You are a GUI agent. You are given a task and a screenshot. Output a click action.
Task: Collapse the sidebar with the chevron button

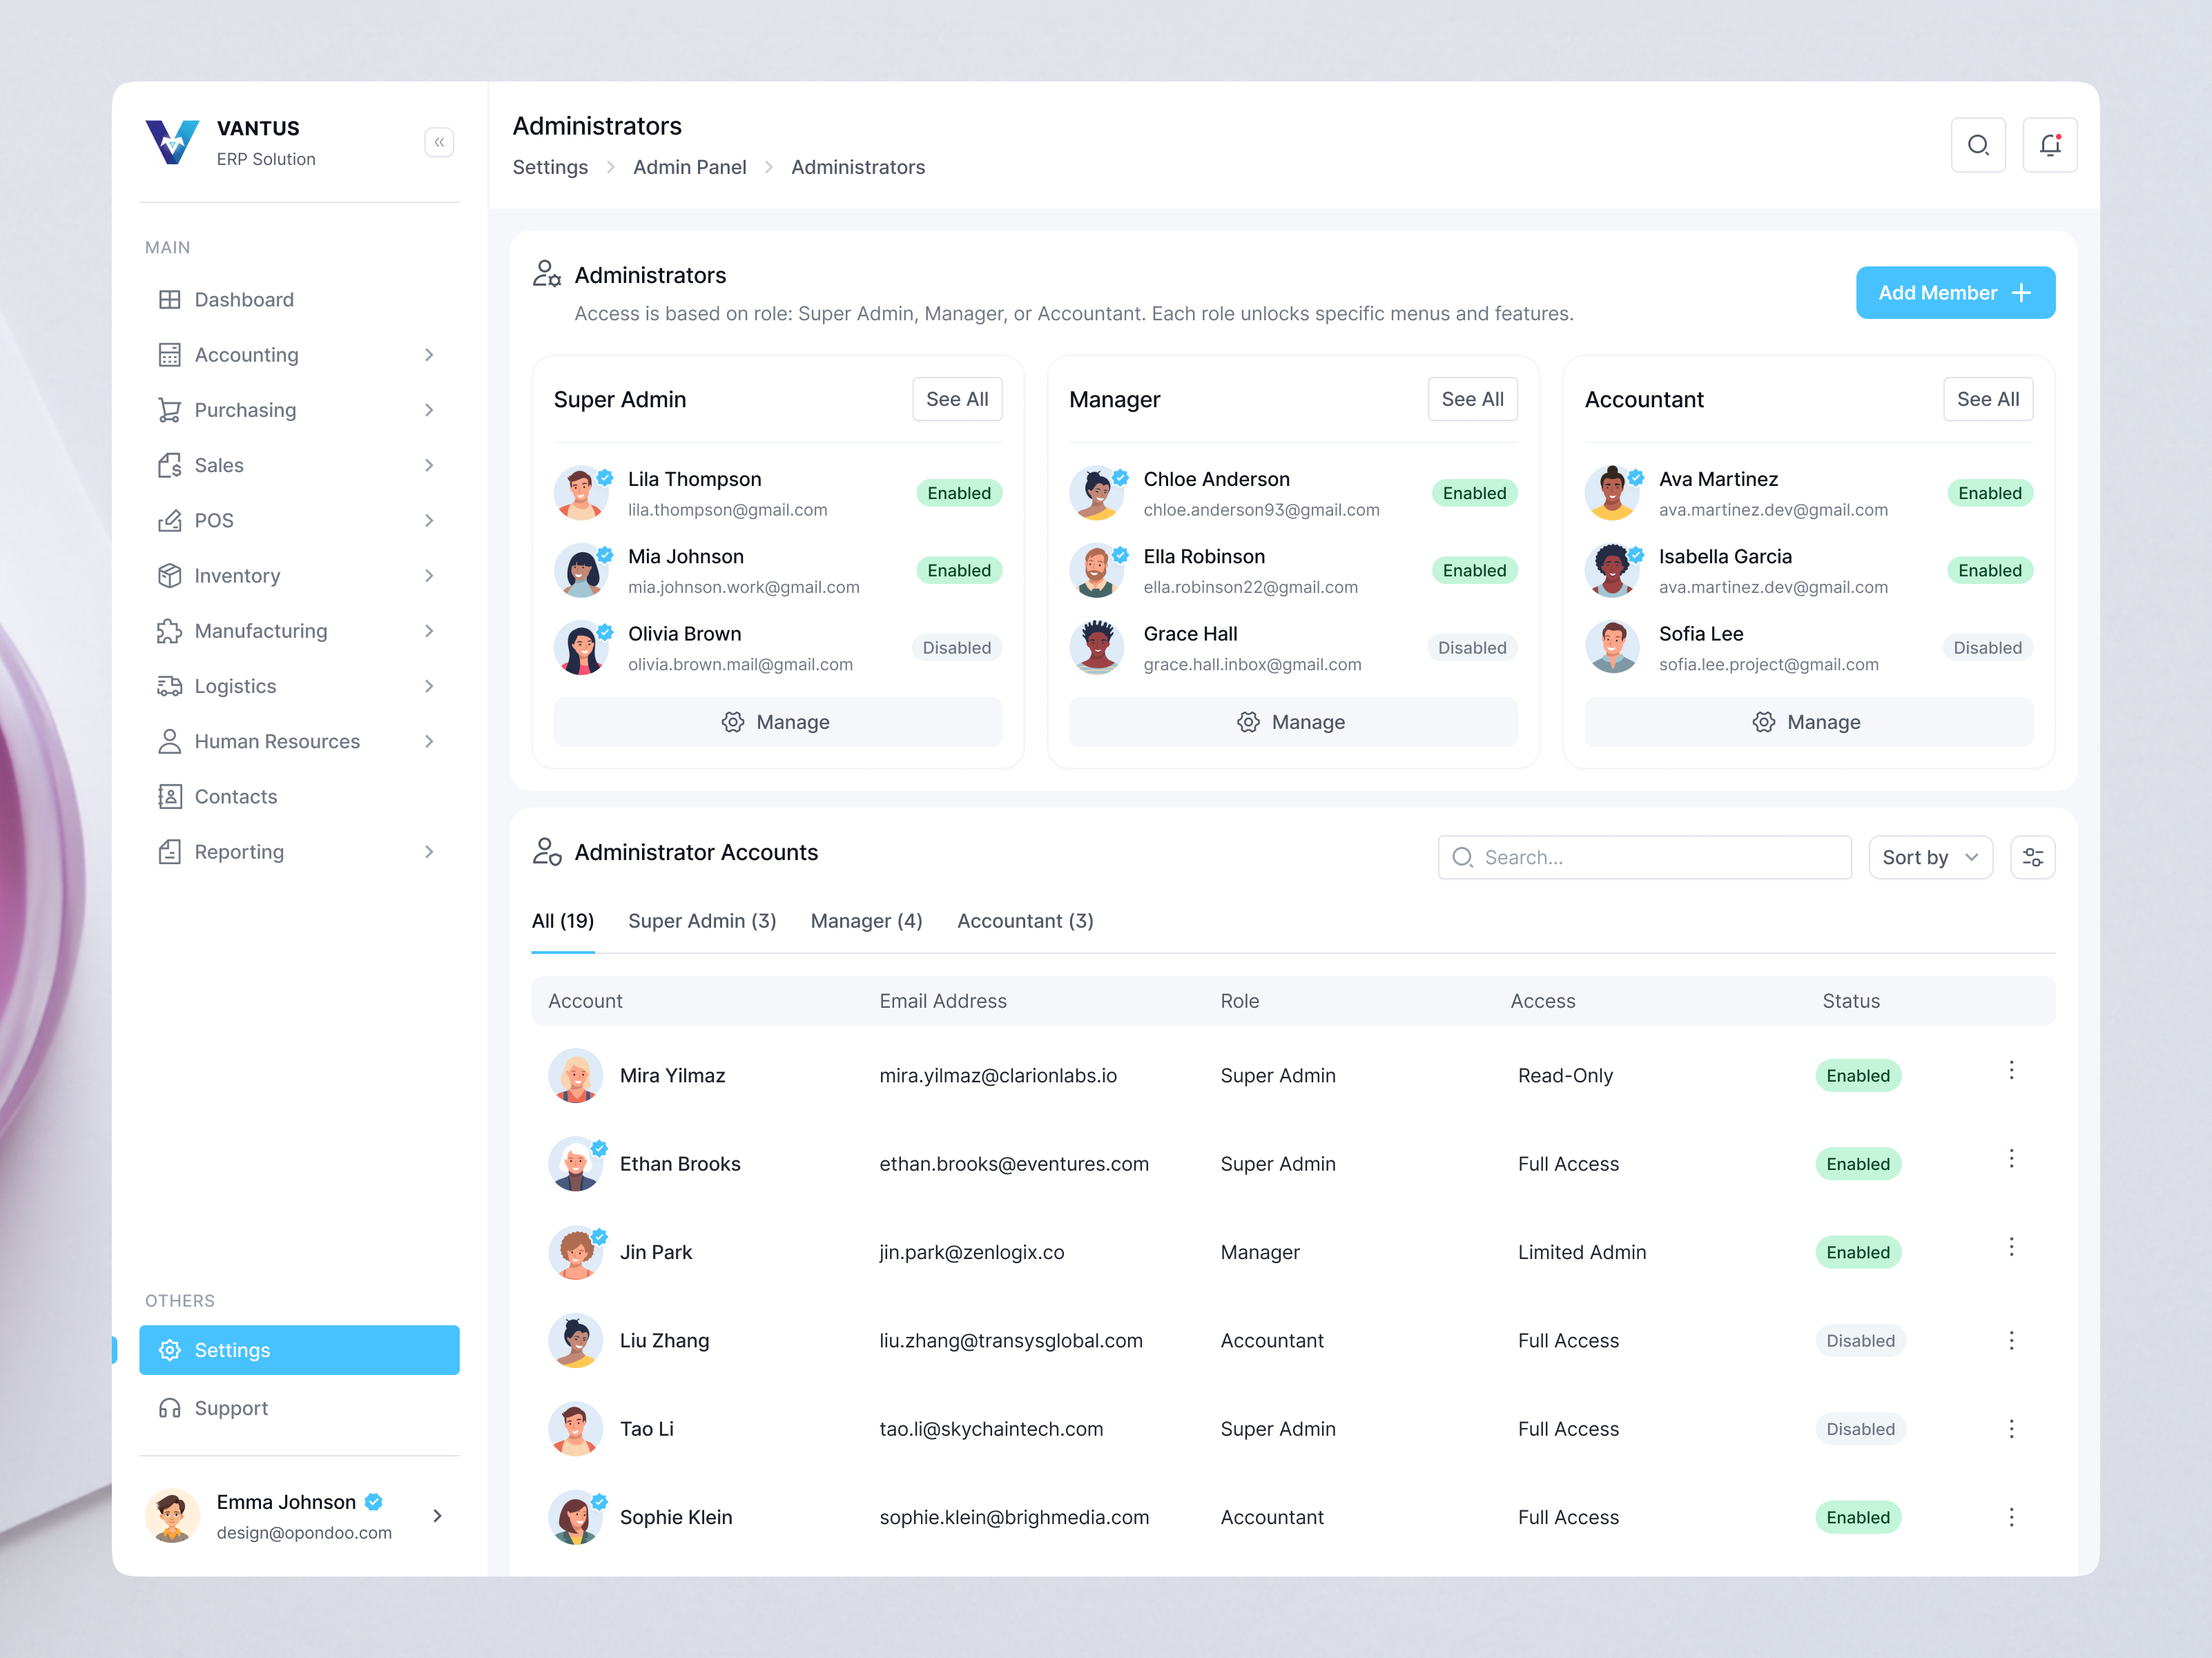(439, 142)
